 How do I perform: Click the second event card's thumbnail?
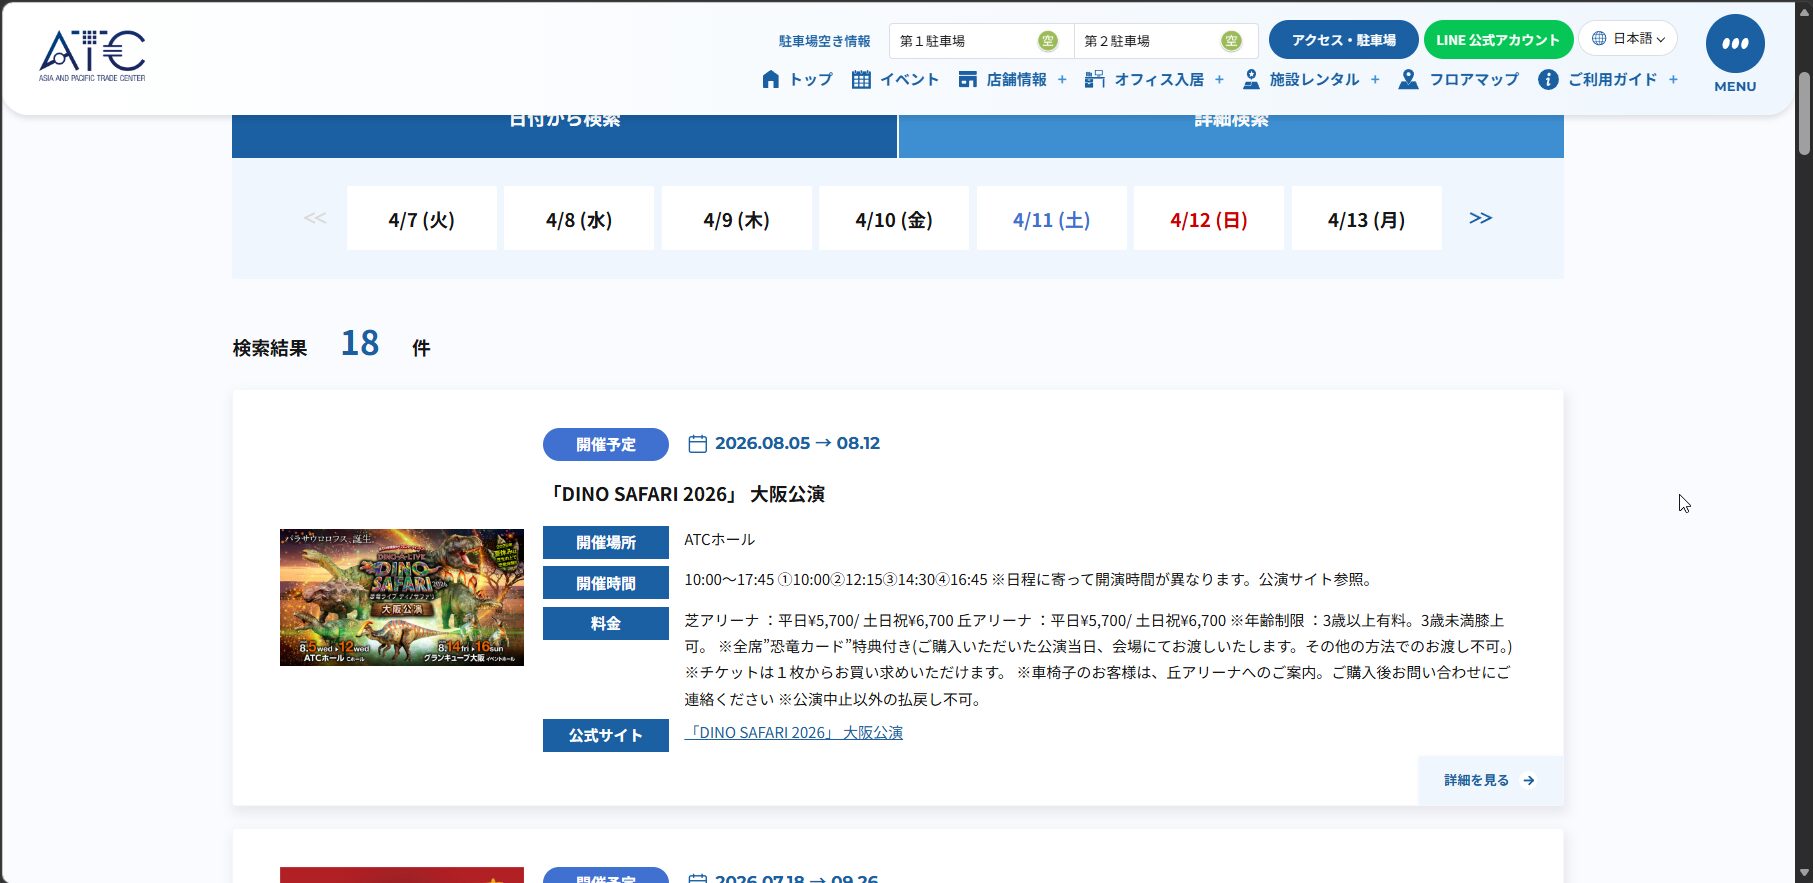[402, 875]
